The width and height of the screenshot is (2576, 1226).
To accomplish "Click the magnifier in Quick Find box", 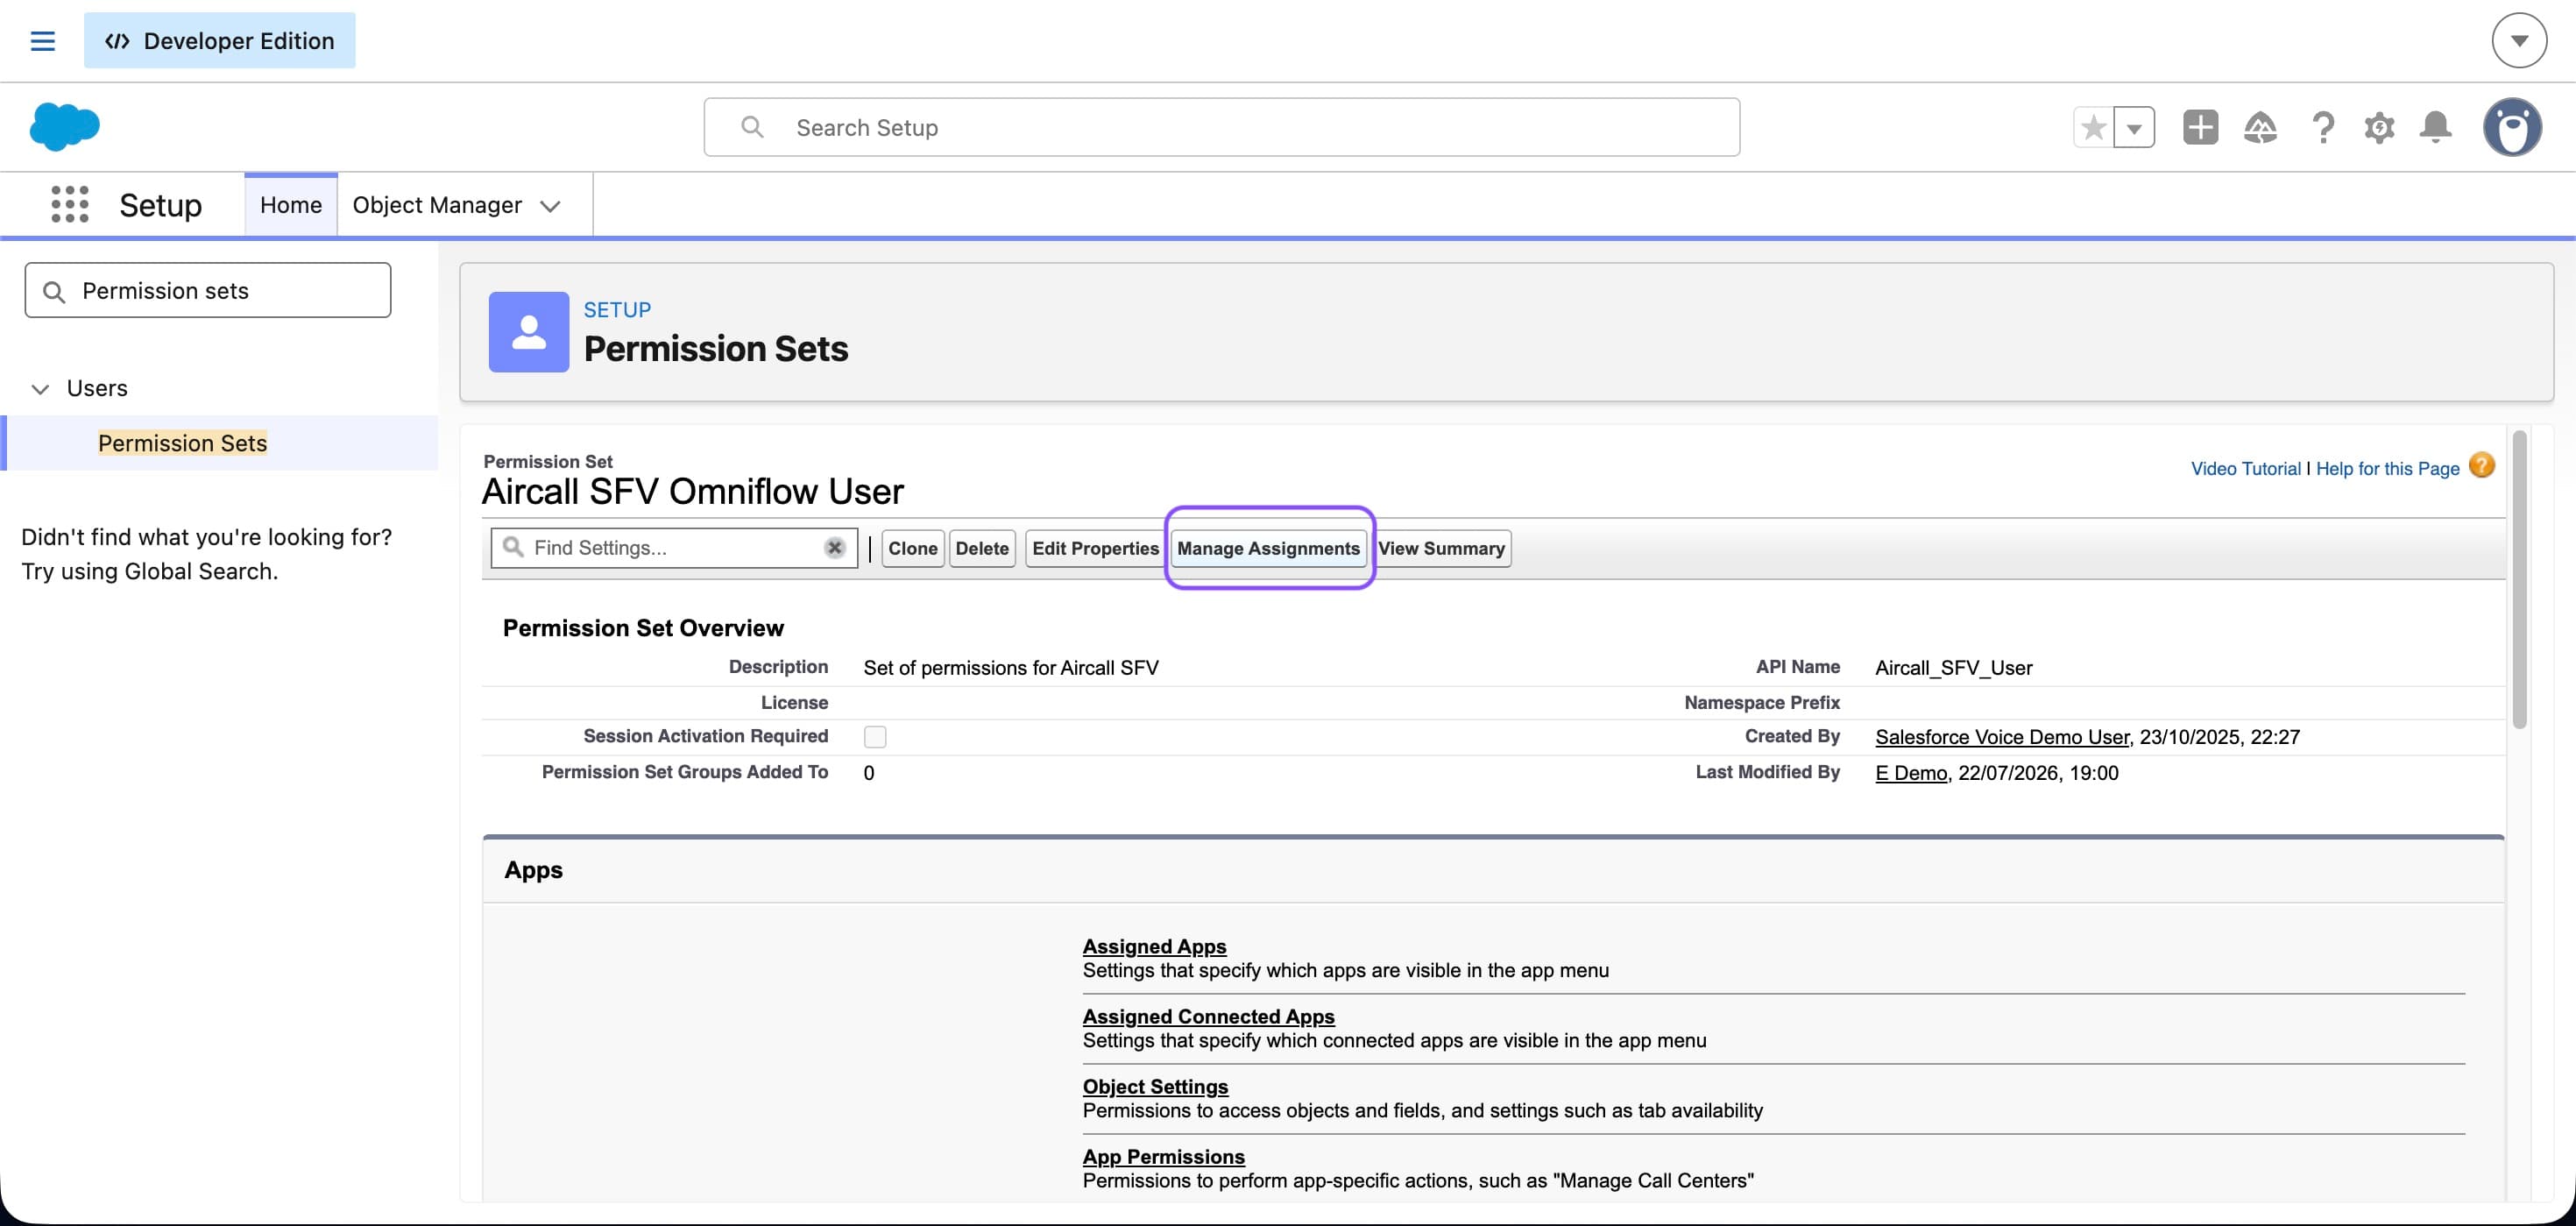I will (55, 291).
